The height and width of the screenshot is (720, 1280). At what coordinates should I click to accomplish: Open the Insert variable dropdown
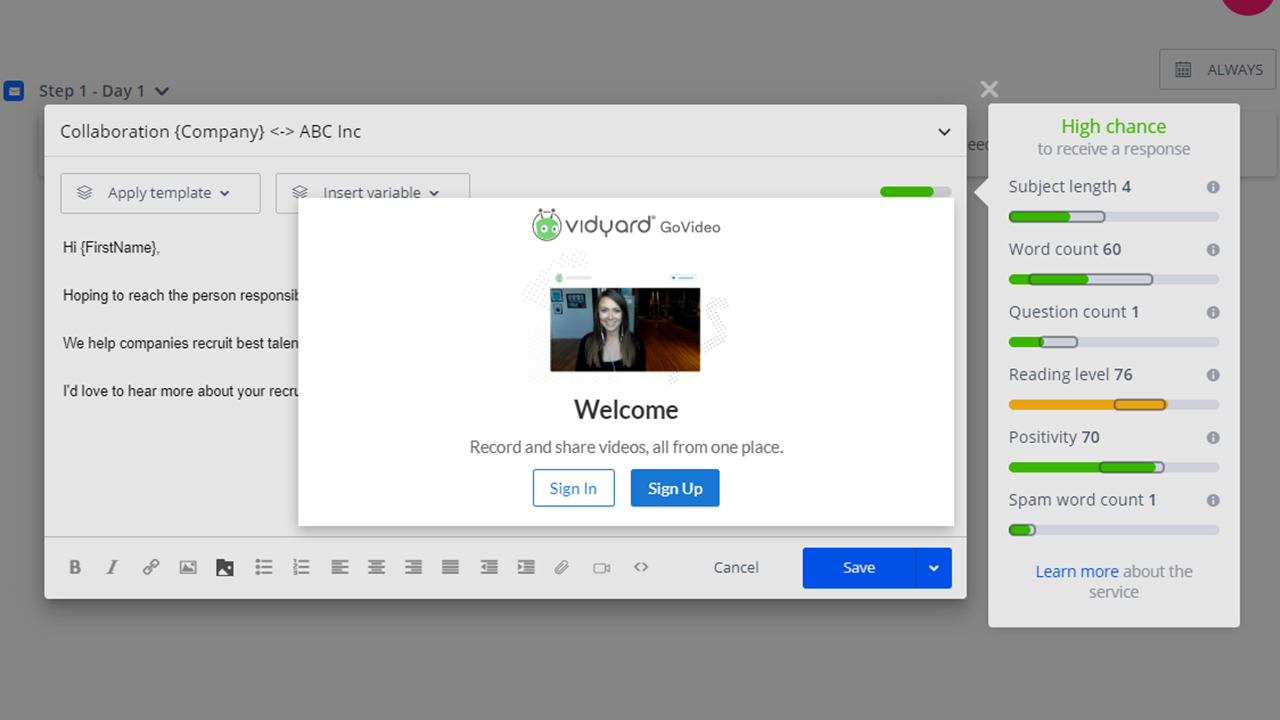373,186
